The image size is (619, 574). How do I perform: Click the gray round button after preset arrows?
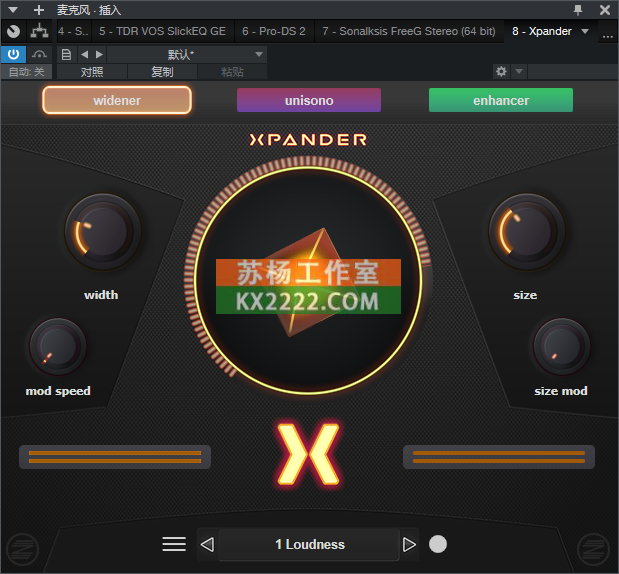[438, 544]
